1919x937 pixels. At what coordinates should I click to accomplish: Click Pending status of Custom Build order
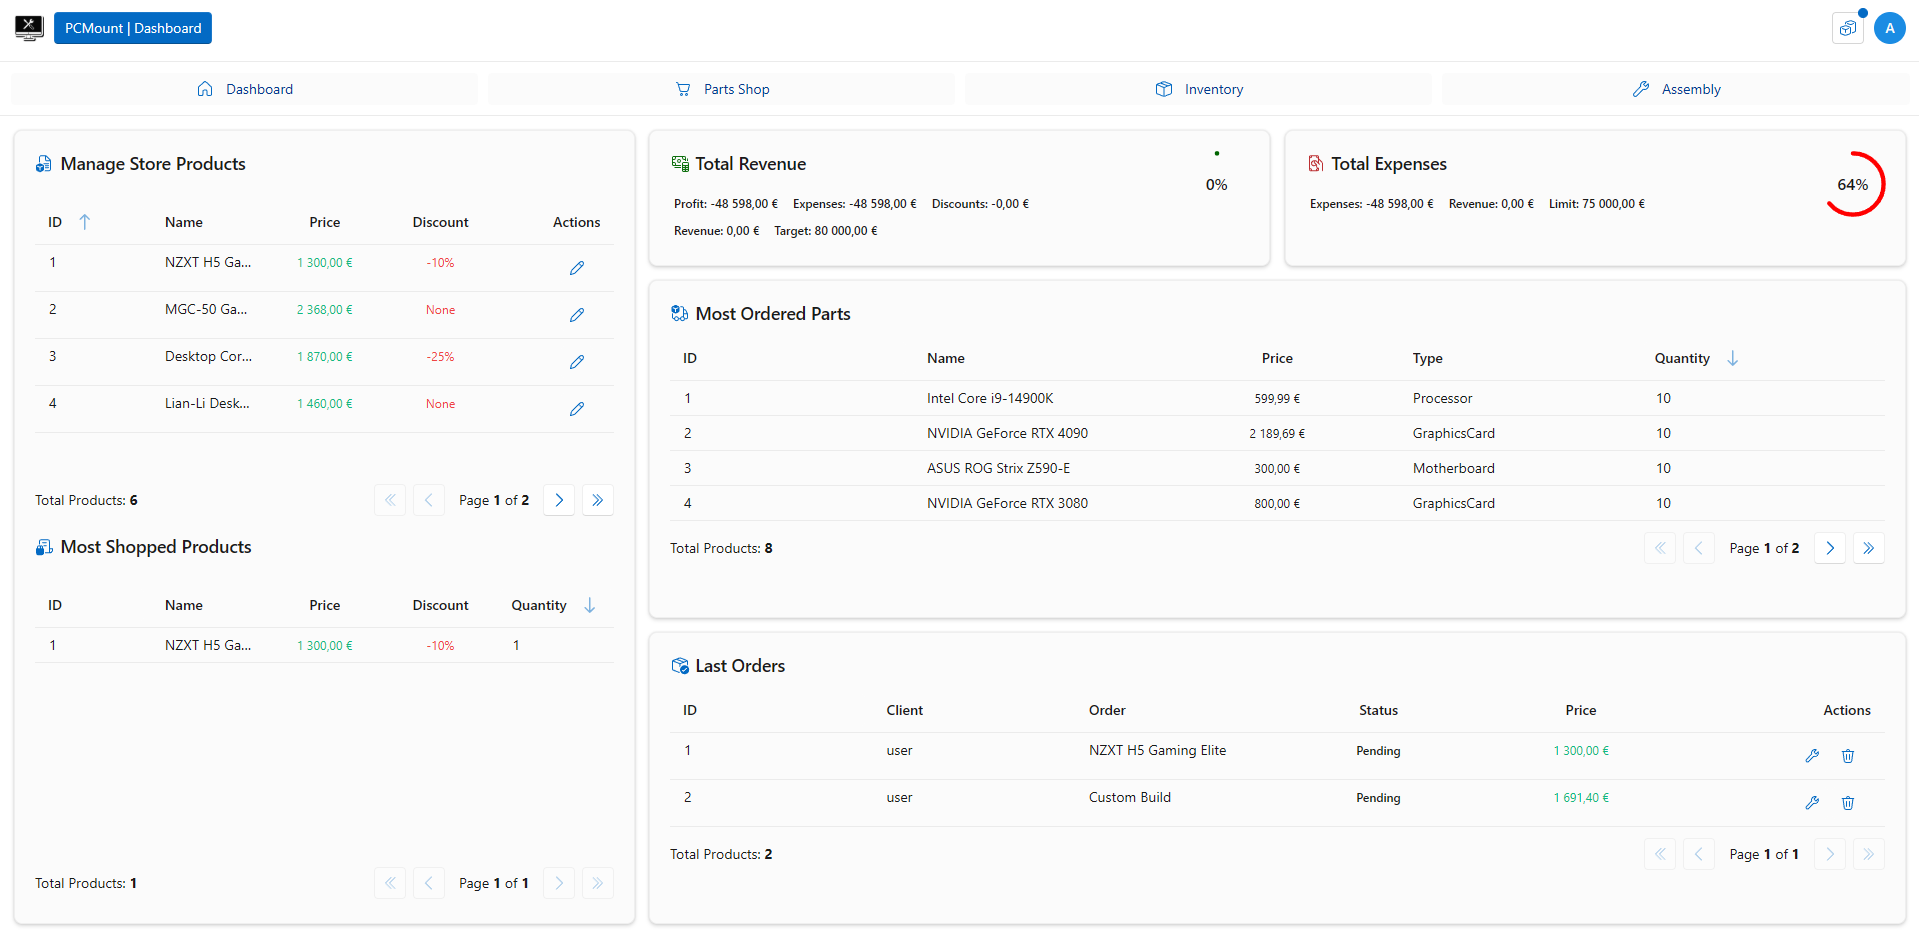click(x=1378, y=797)
